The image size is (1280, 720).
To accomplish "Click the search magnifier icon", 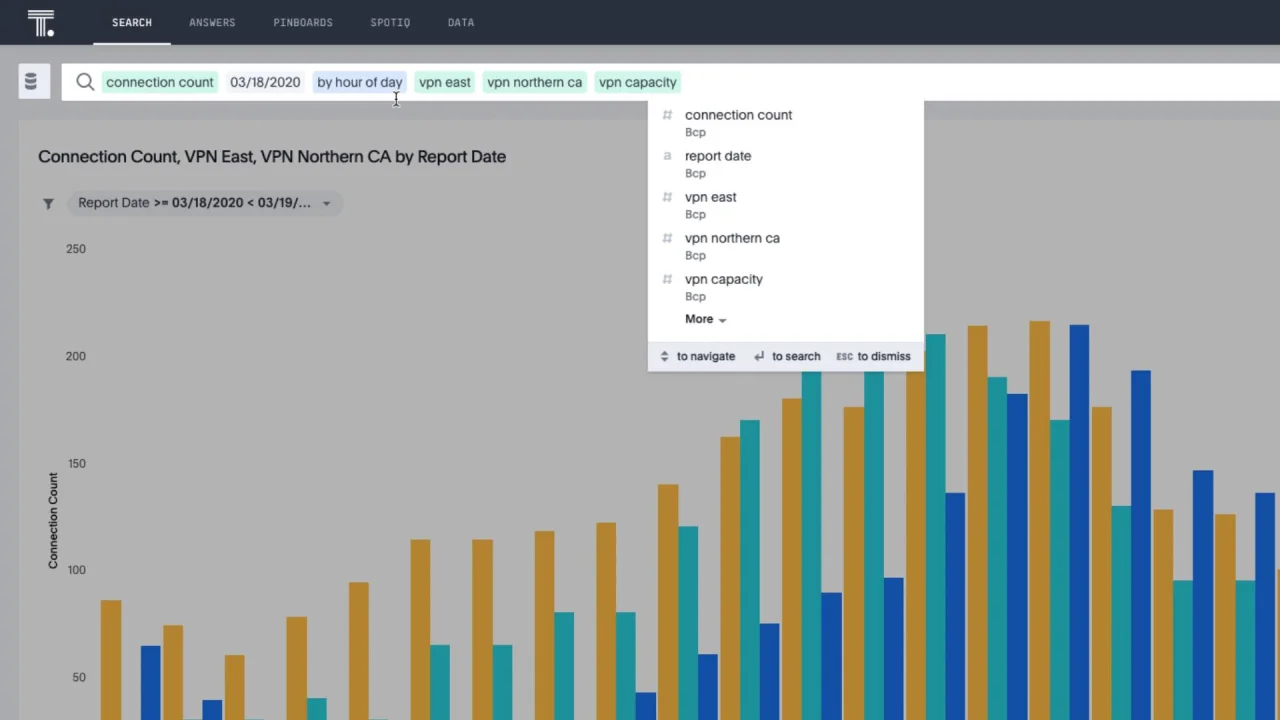I will (x=85, y=82).
